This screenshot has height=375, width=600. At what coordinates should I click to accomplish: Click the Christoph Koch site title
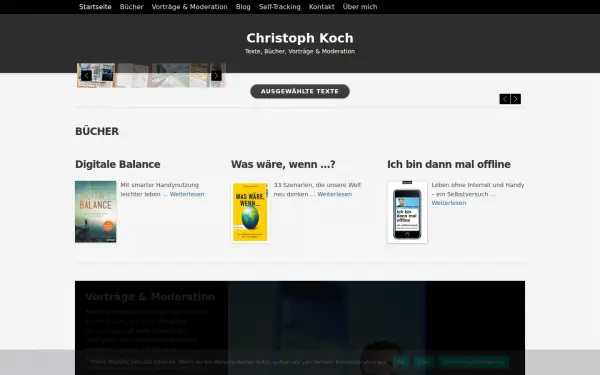[300, 38]
